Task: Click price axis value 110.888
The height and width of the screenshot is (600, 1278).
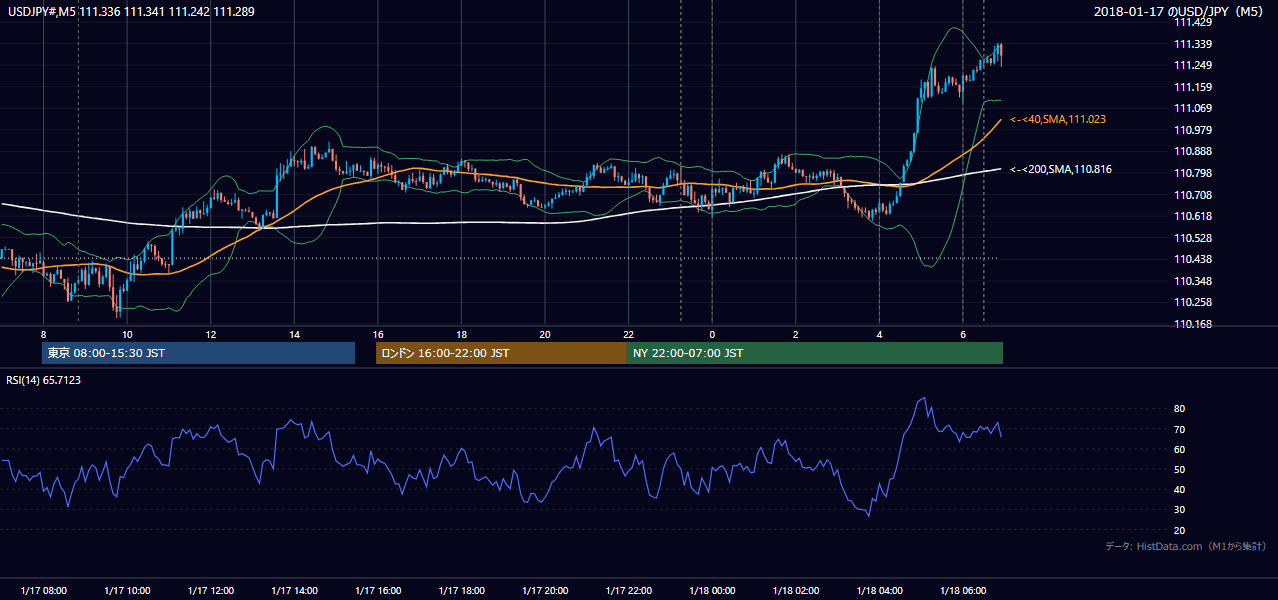Action: 1193,152
